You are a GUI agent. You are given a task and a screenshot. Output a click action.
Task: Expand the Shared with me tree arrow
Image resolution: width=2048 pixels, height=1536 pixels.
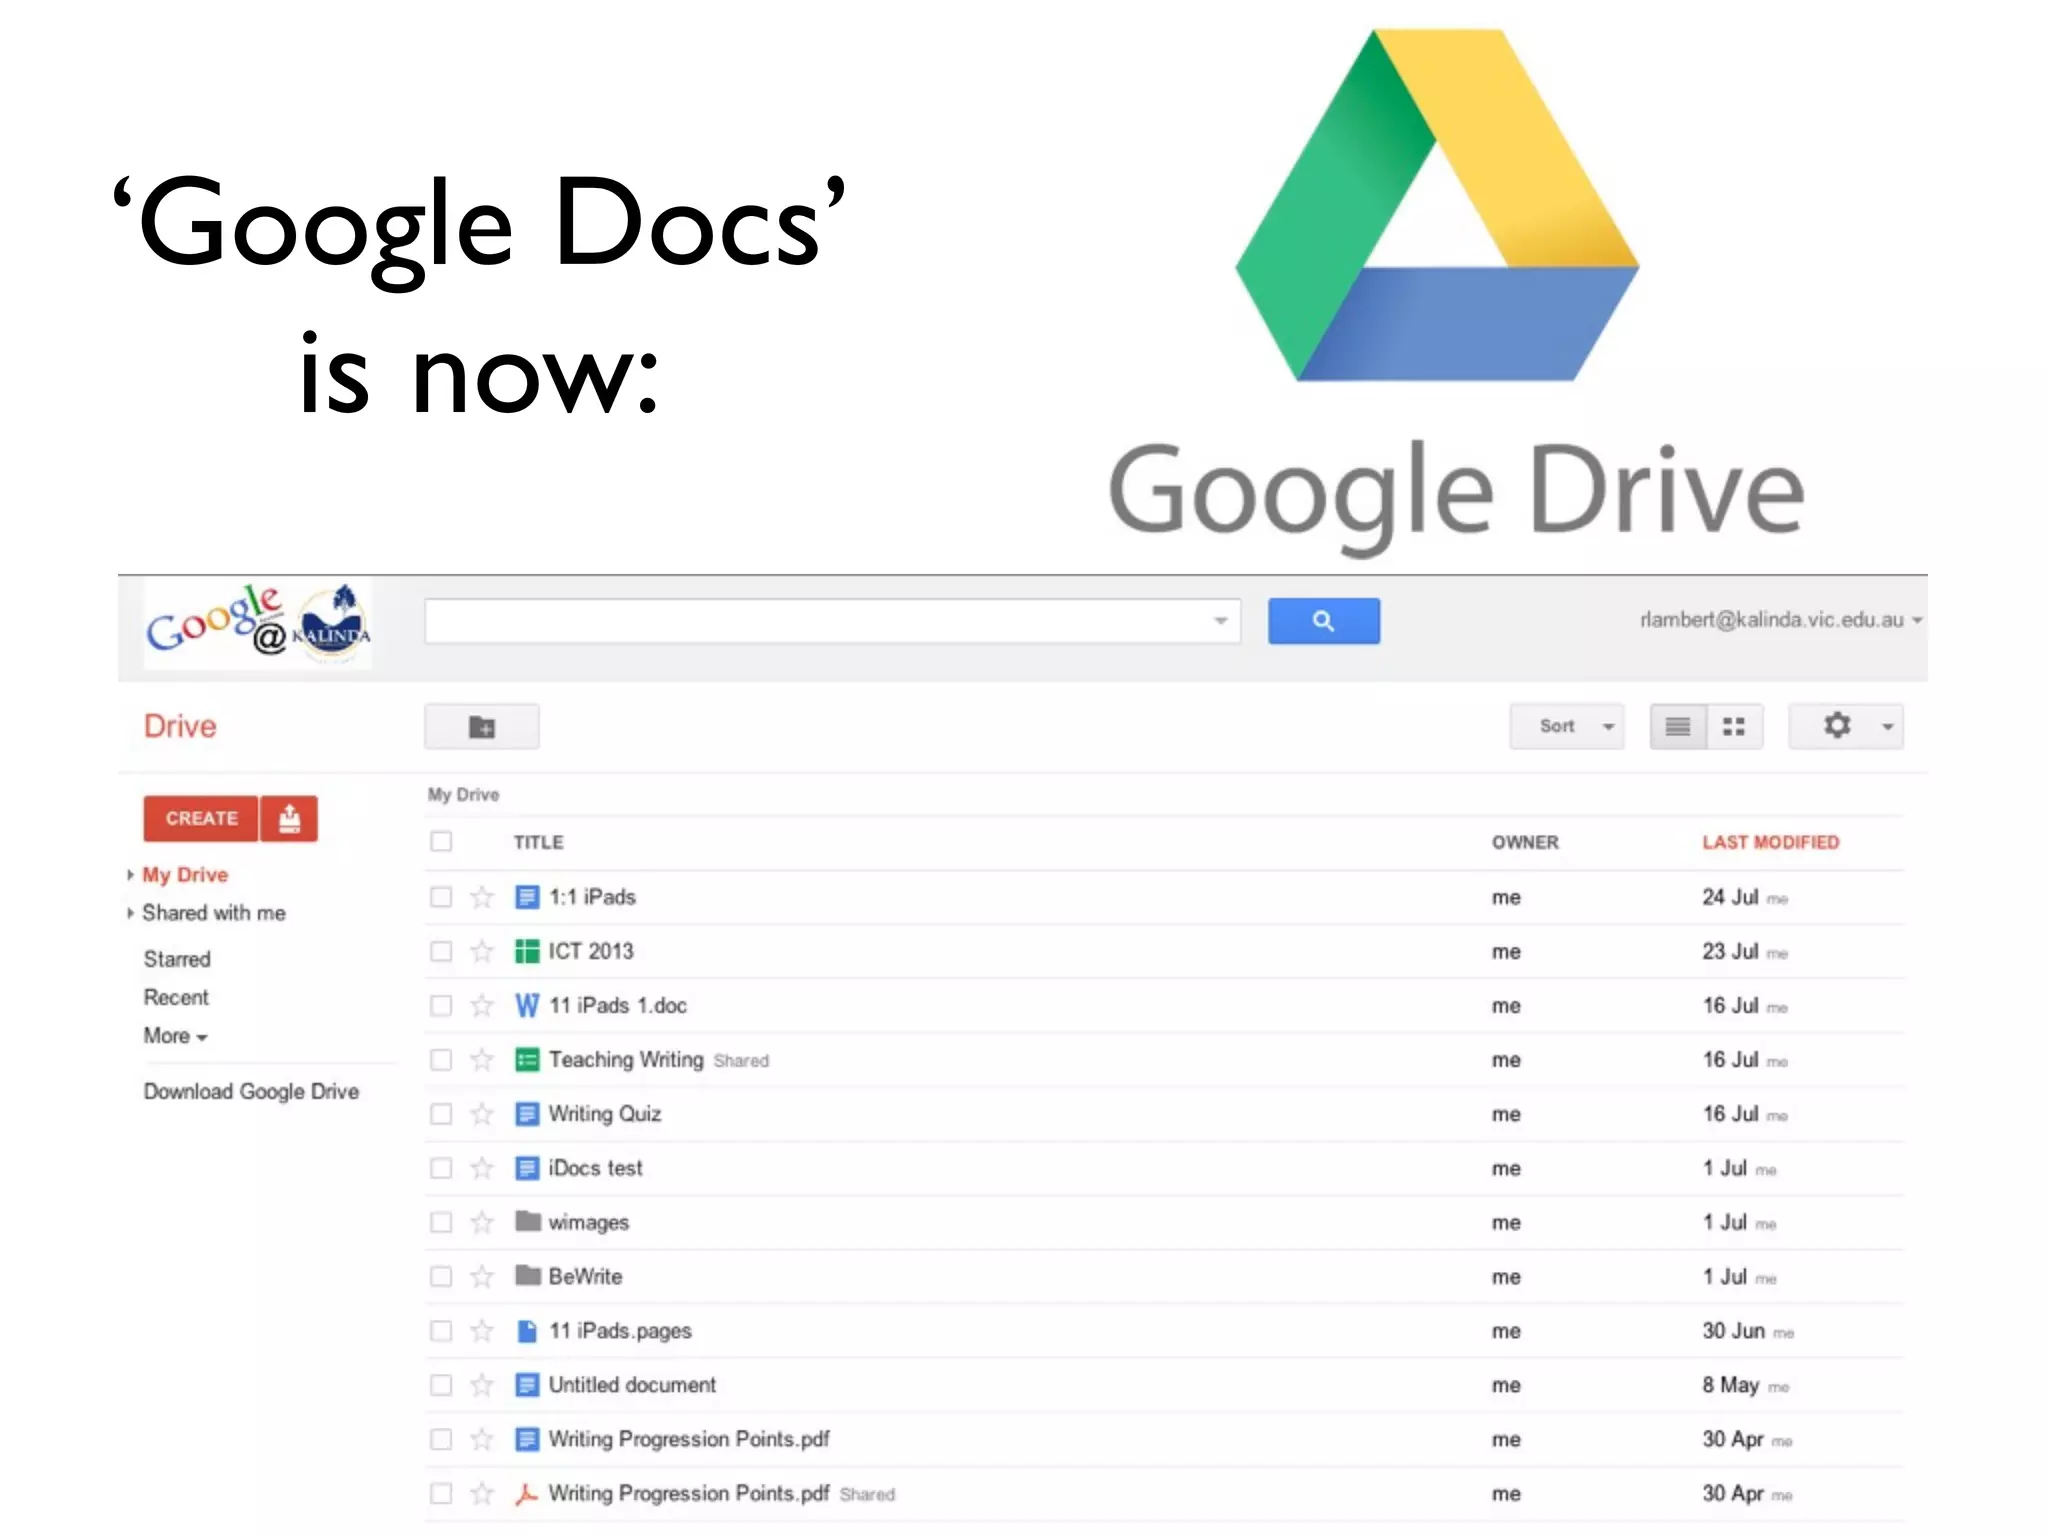pos(130,913)
